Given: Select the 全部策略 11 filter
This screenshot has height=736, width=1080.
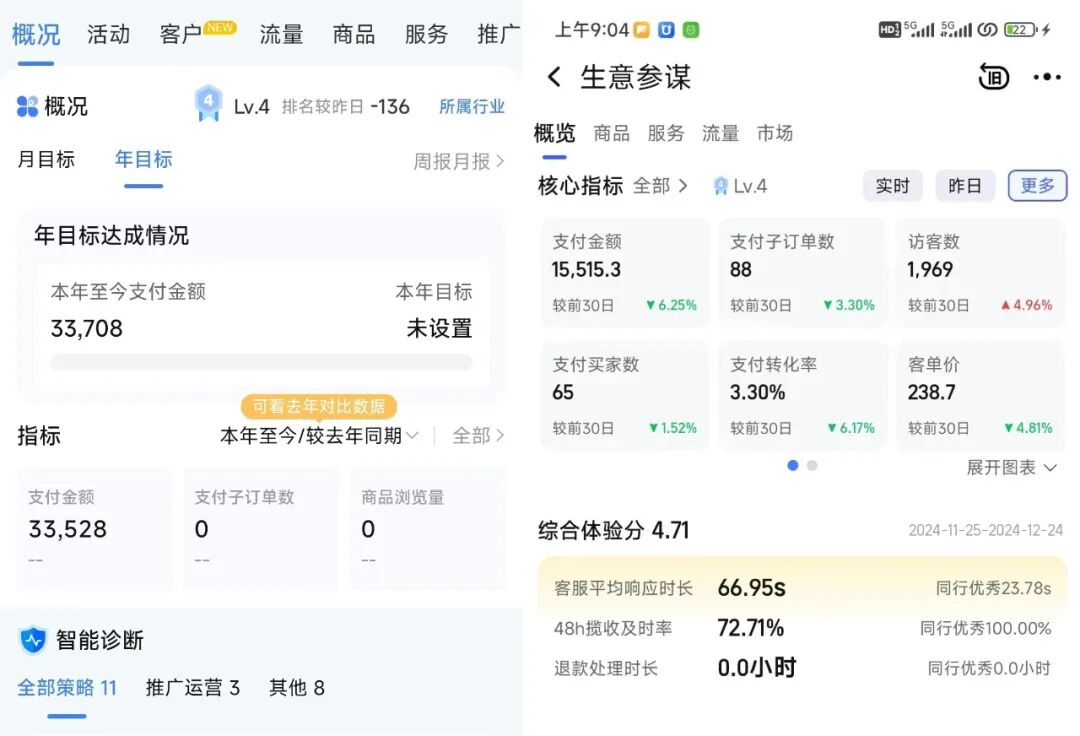Looking at the screenshot, I should click(x=67, y=687).
